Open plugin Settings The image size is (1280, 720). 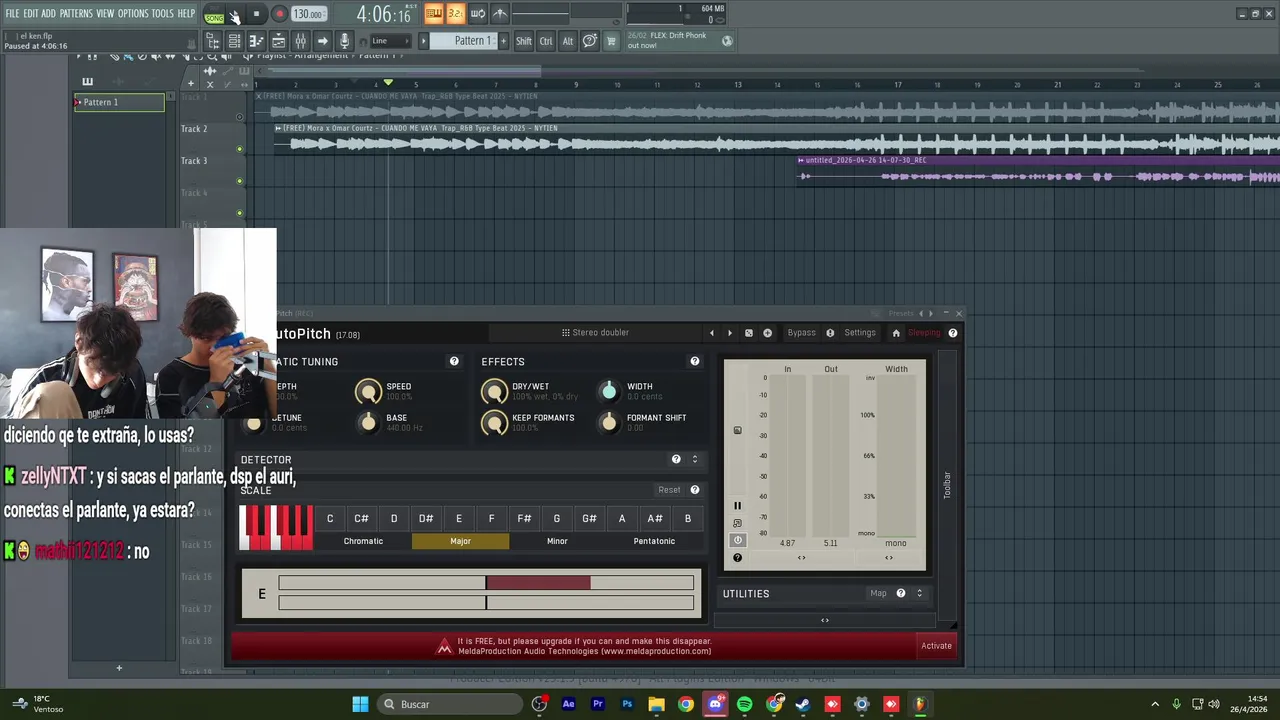click(860, 333)
